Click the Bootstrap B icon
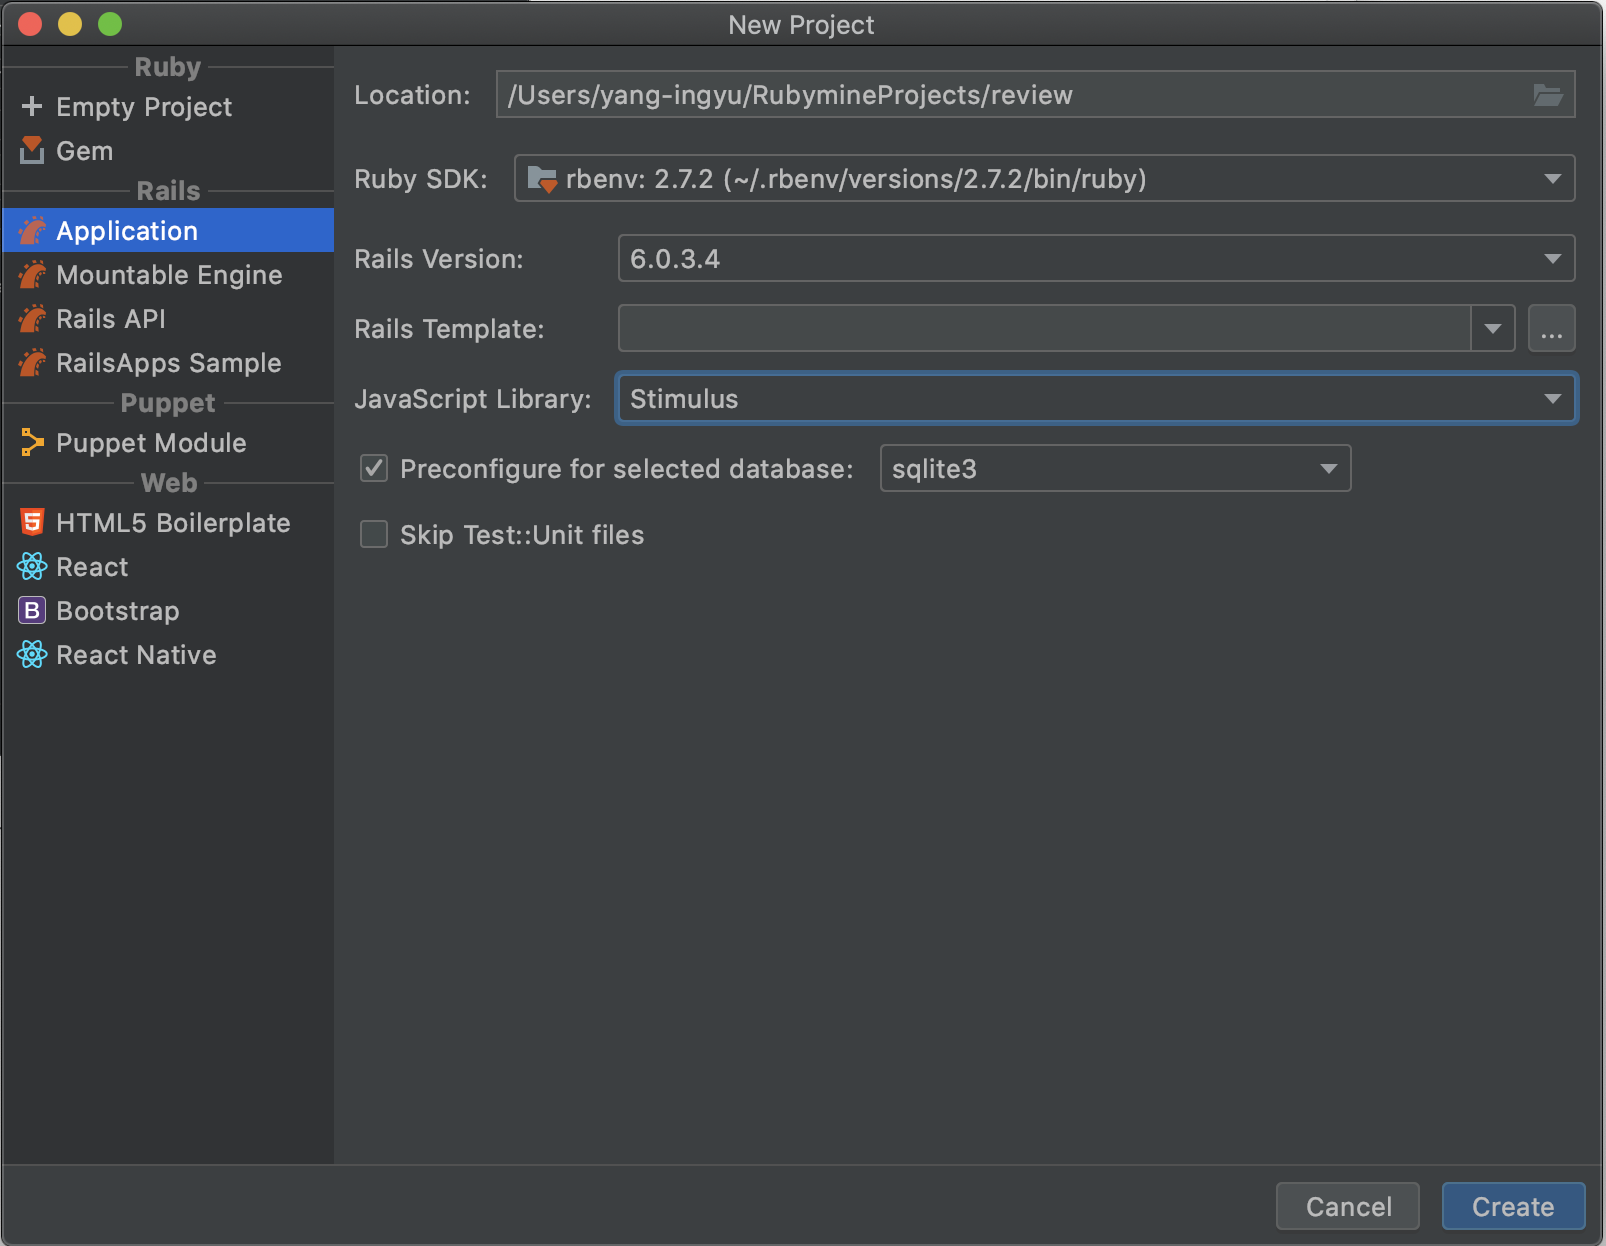Screen dimensions: 1606x1246 coord(32,610)
